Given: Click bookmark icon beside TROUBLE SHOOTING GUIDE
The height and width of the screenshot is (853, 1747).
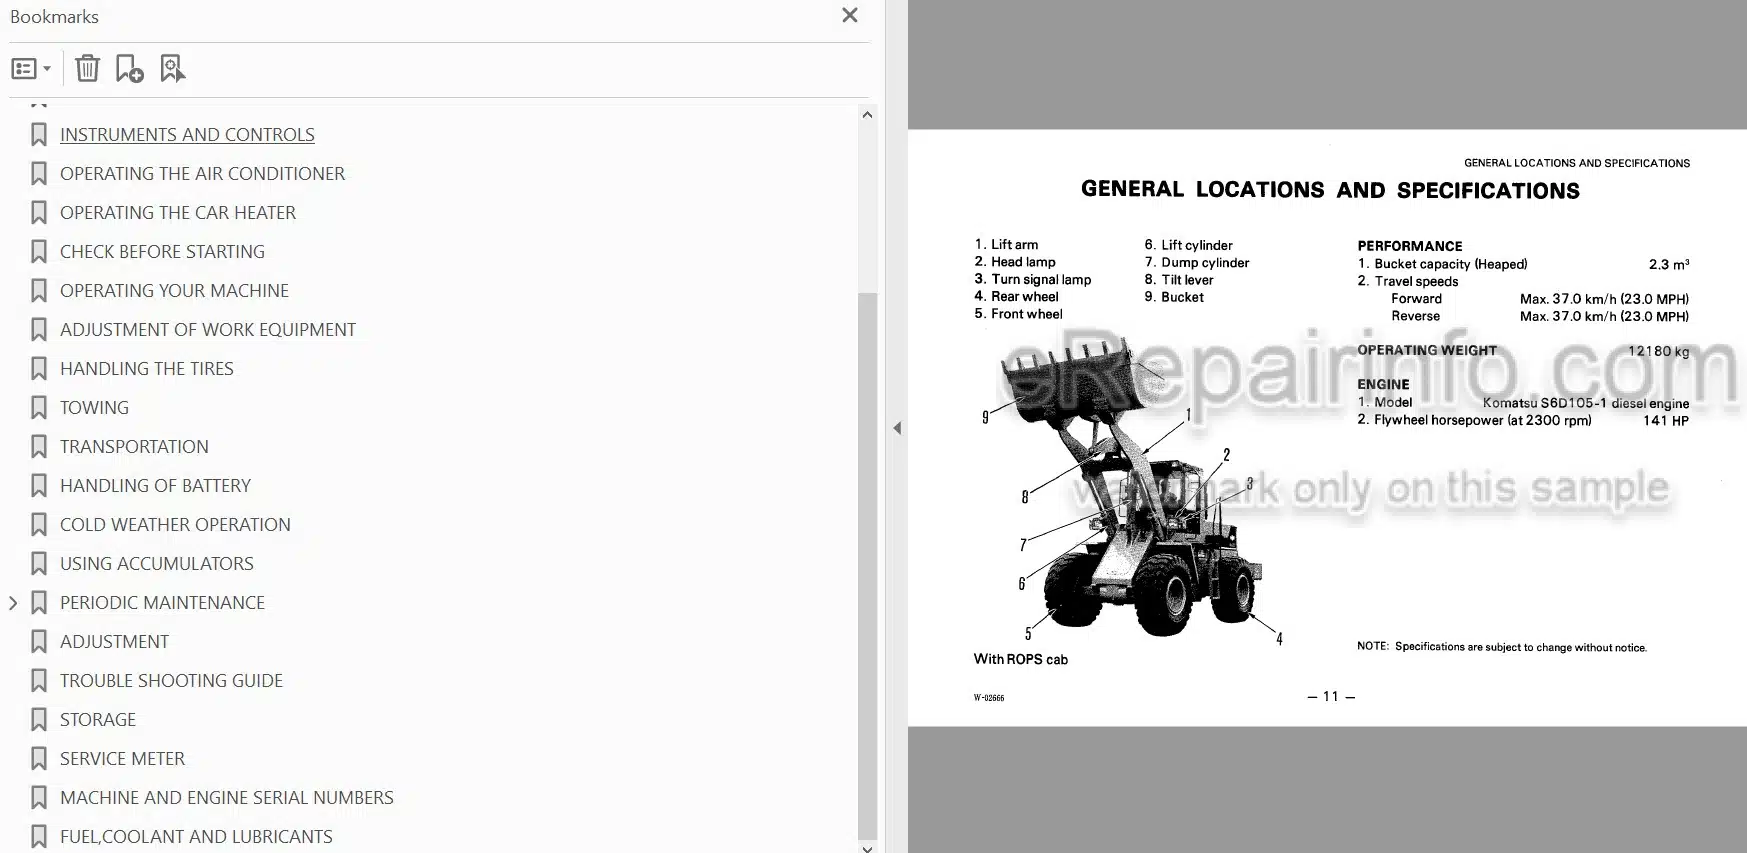Looking at the screenshot, I should coord(39,680).
